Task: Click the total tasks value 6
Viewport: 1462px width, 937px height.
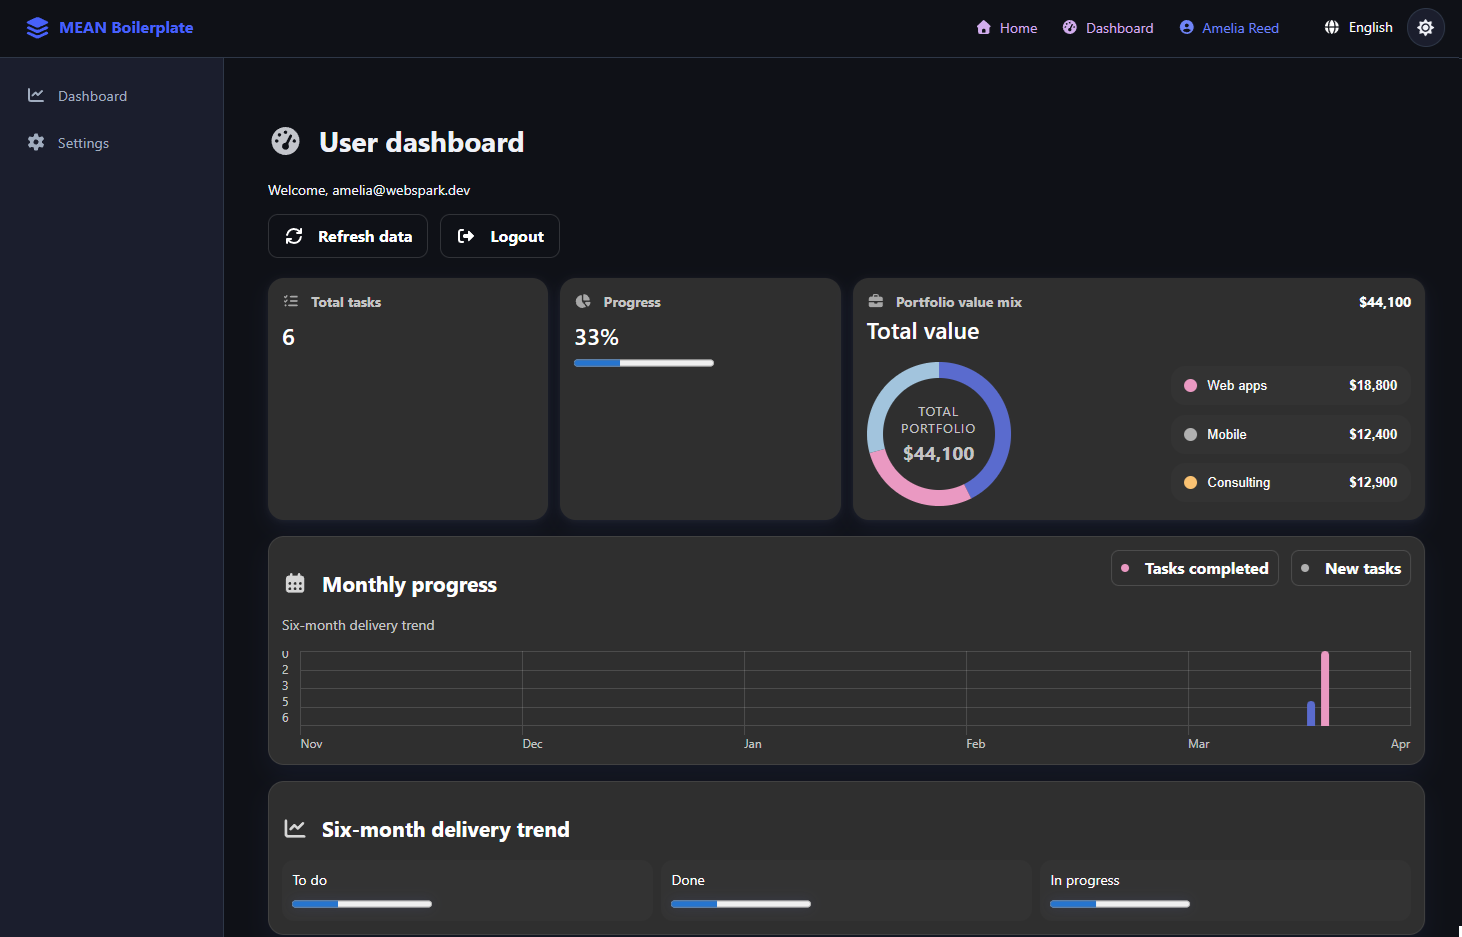Action: coord(288,337)
